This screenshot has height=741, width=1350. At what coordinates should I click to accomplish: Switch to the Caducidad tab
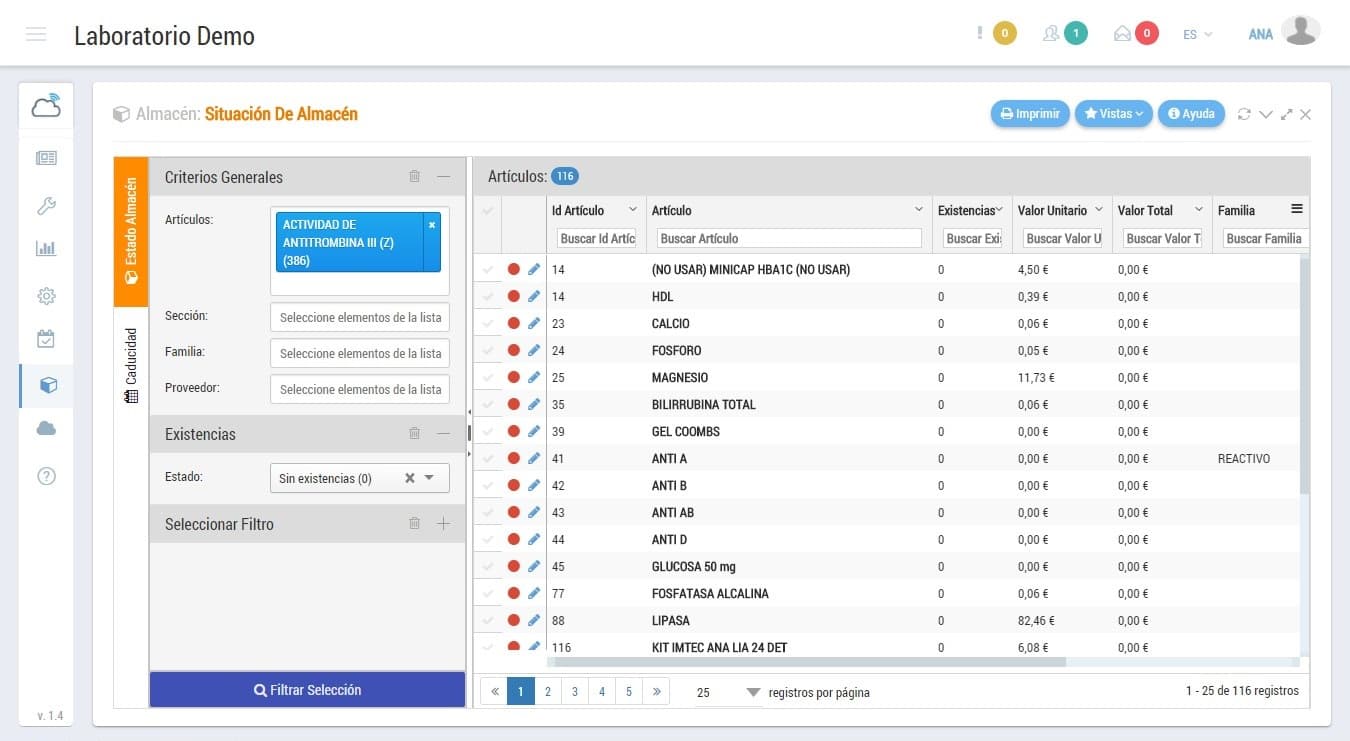pyautogui.click(x=131, y=364)
